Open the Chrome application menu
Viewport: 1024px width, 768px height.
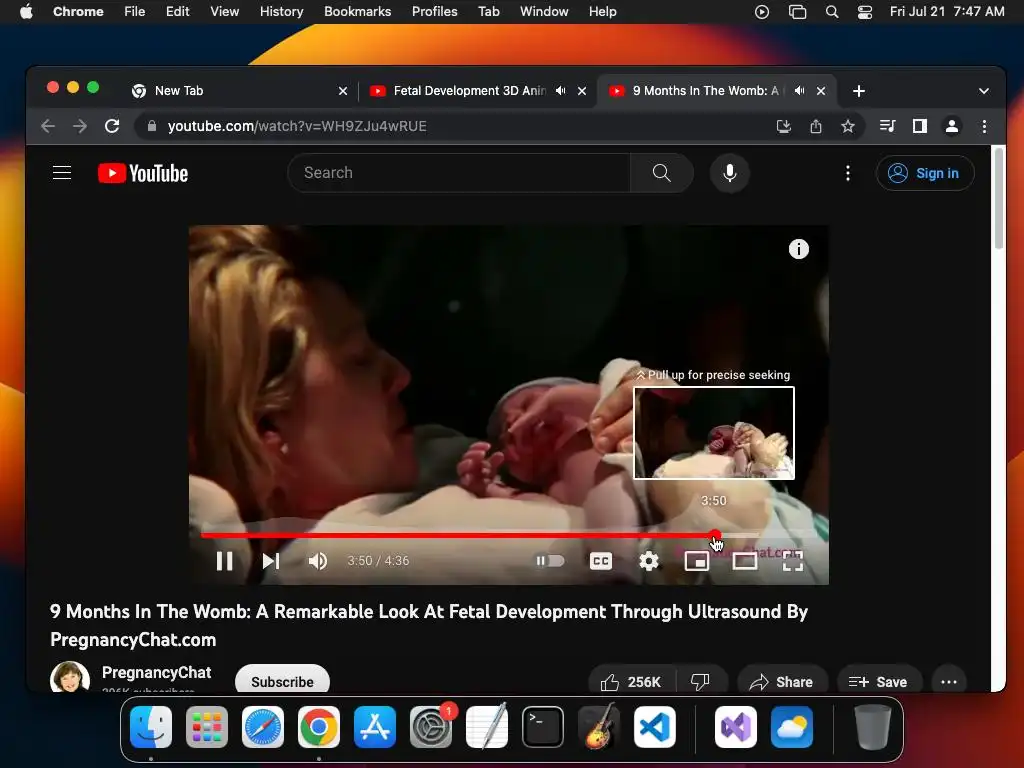point(78,12)
